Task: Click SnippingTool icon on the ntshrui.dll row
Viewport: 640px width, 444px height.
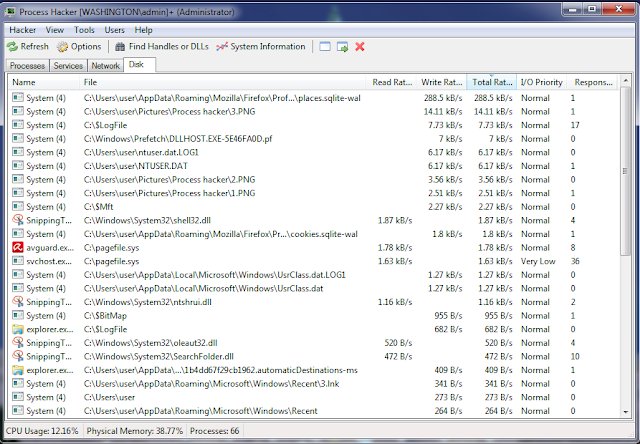Action: 18,301
